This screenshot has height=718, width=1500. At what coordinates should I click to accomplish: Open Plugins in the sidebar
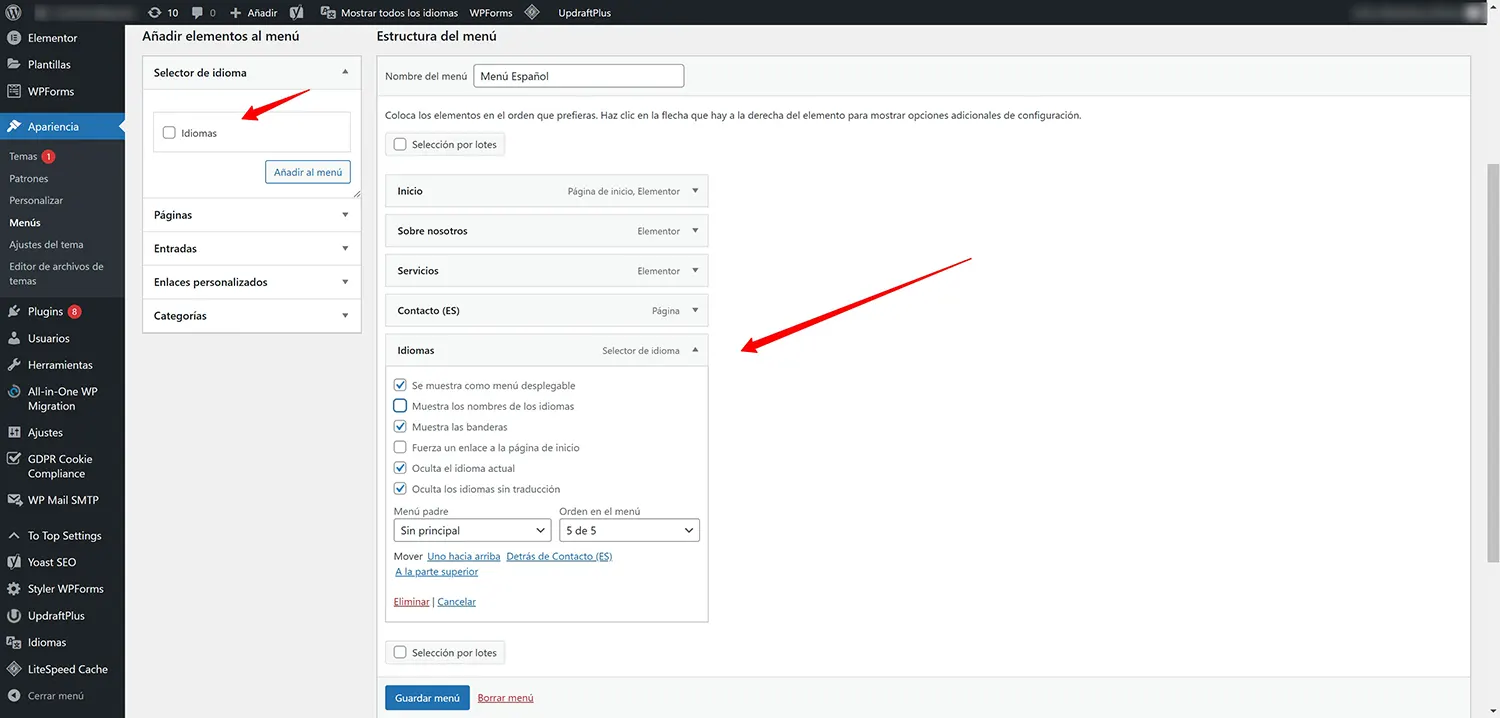[x=46, y=312]
